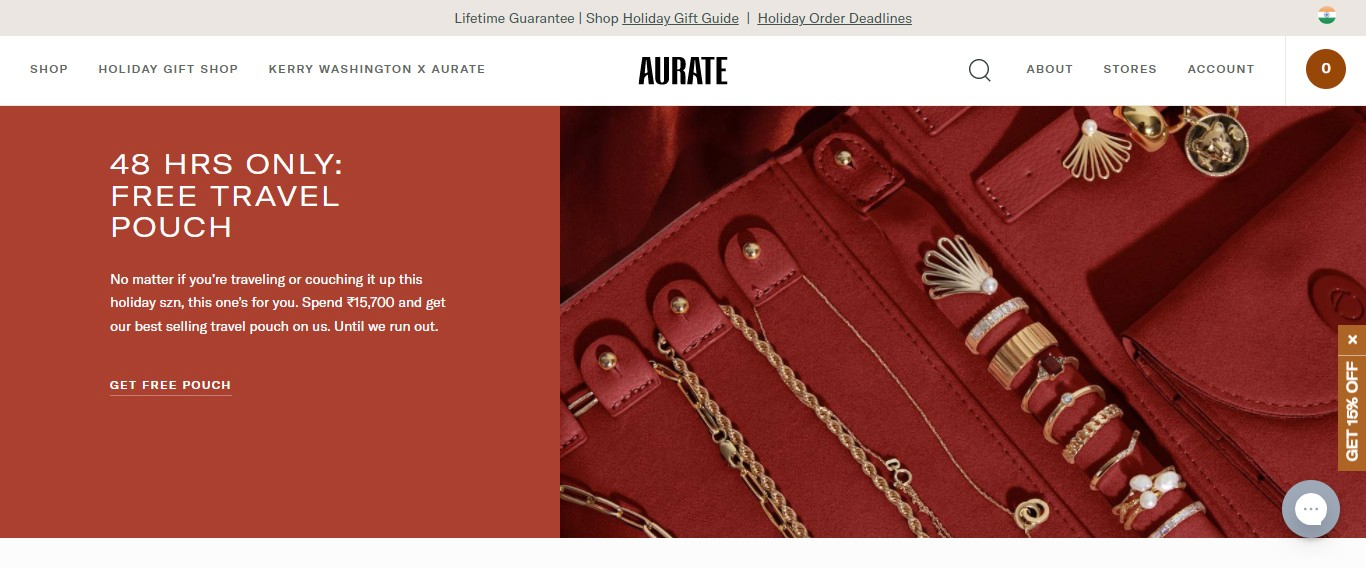This screenshot has width=1366, height=568.
Task: Open the ACCOUNT page
Action: pos(1221,69)
